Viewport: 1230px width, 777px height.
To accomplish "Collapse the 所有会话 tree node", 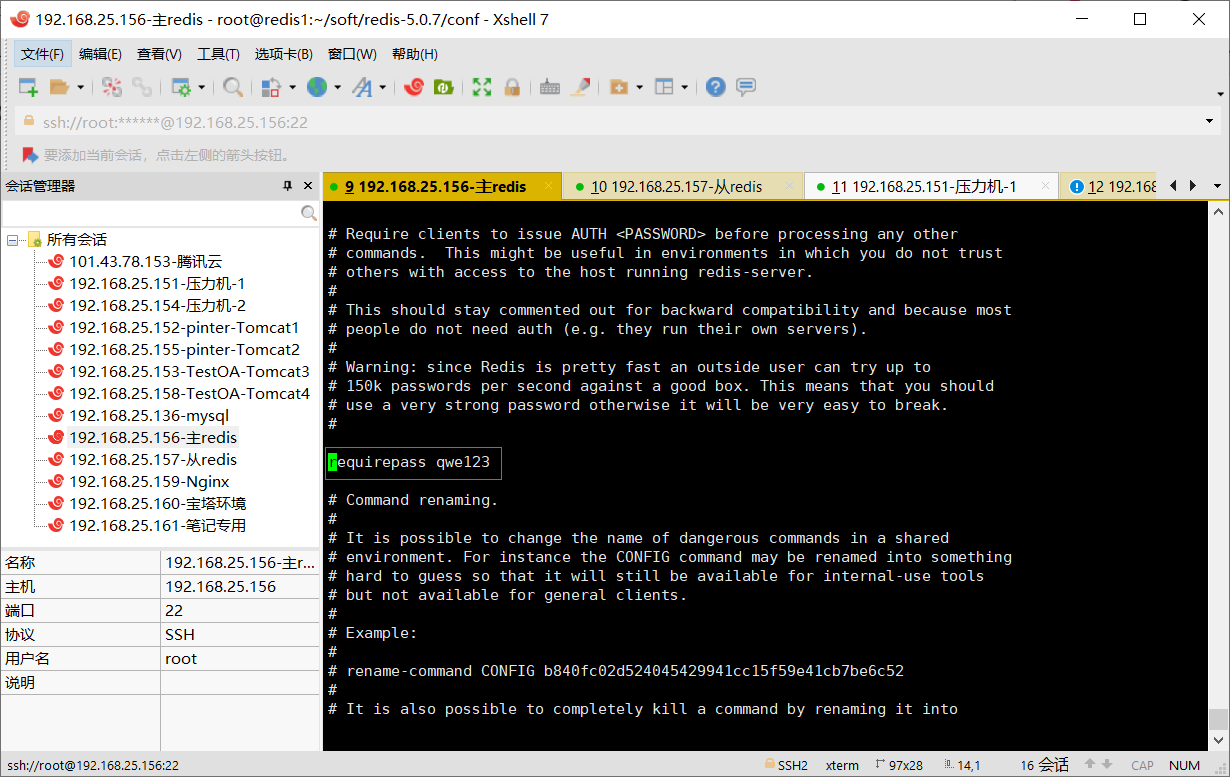I will (12, 240).
